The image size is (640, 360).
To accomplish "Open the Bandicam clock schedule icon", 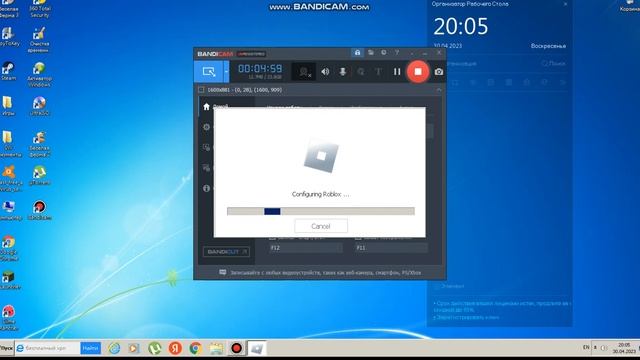I will (x=384, y=53).
